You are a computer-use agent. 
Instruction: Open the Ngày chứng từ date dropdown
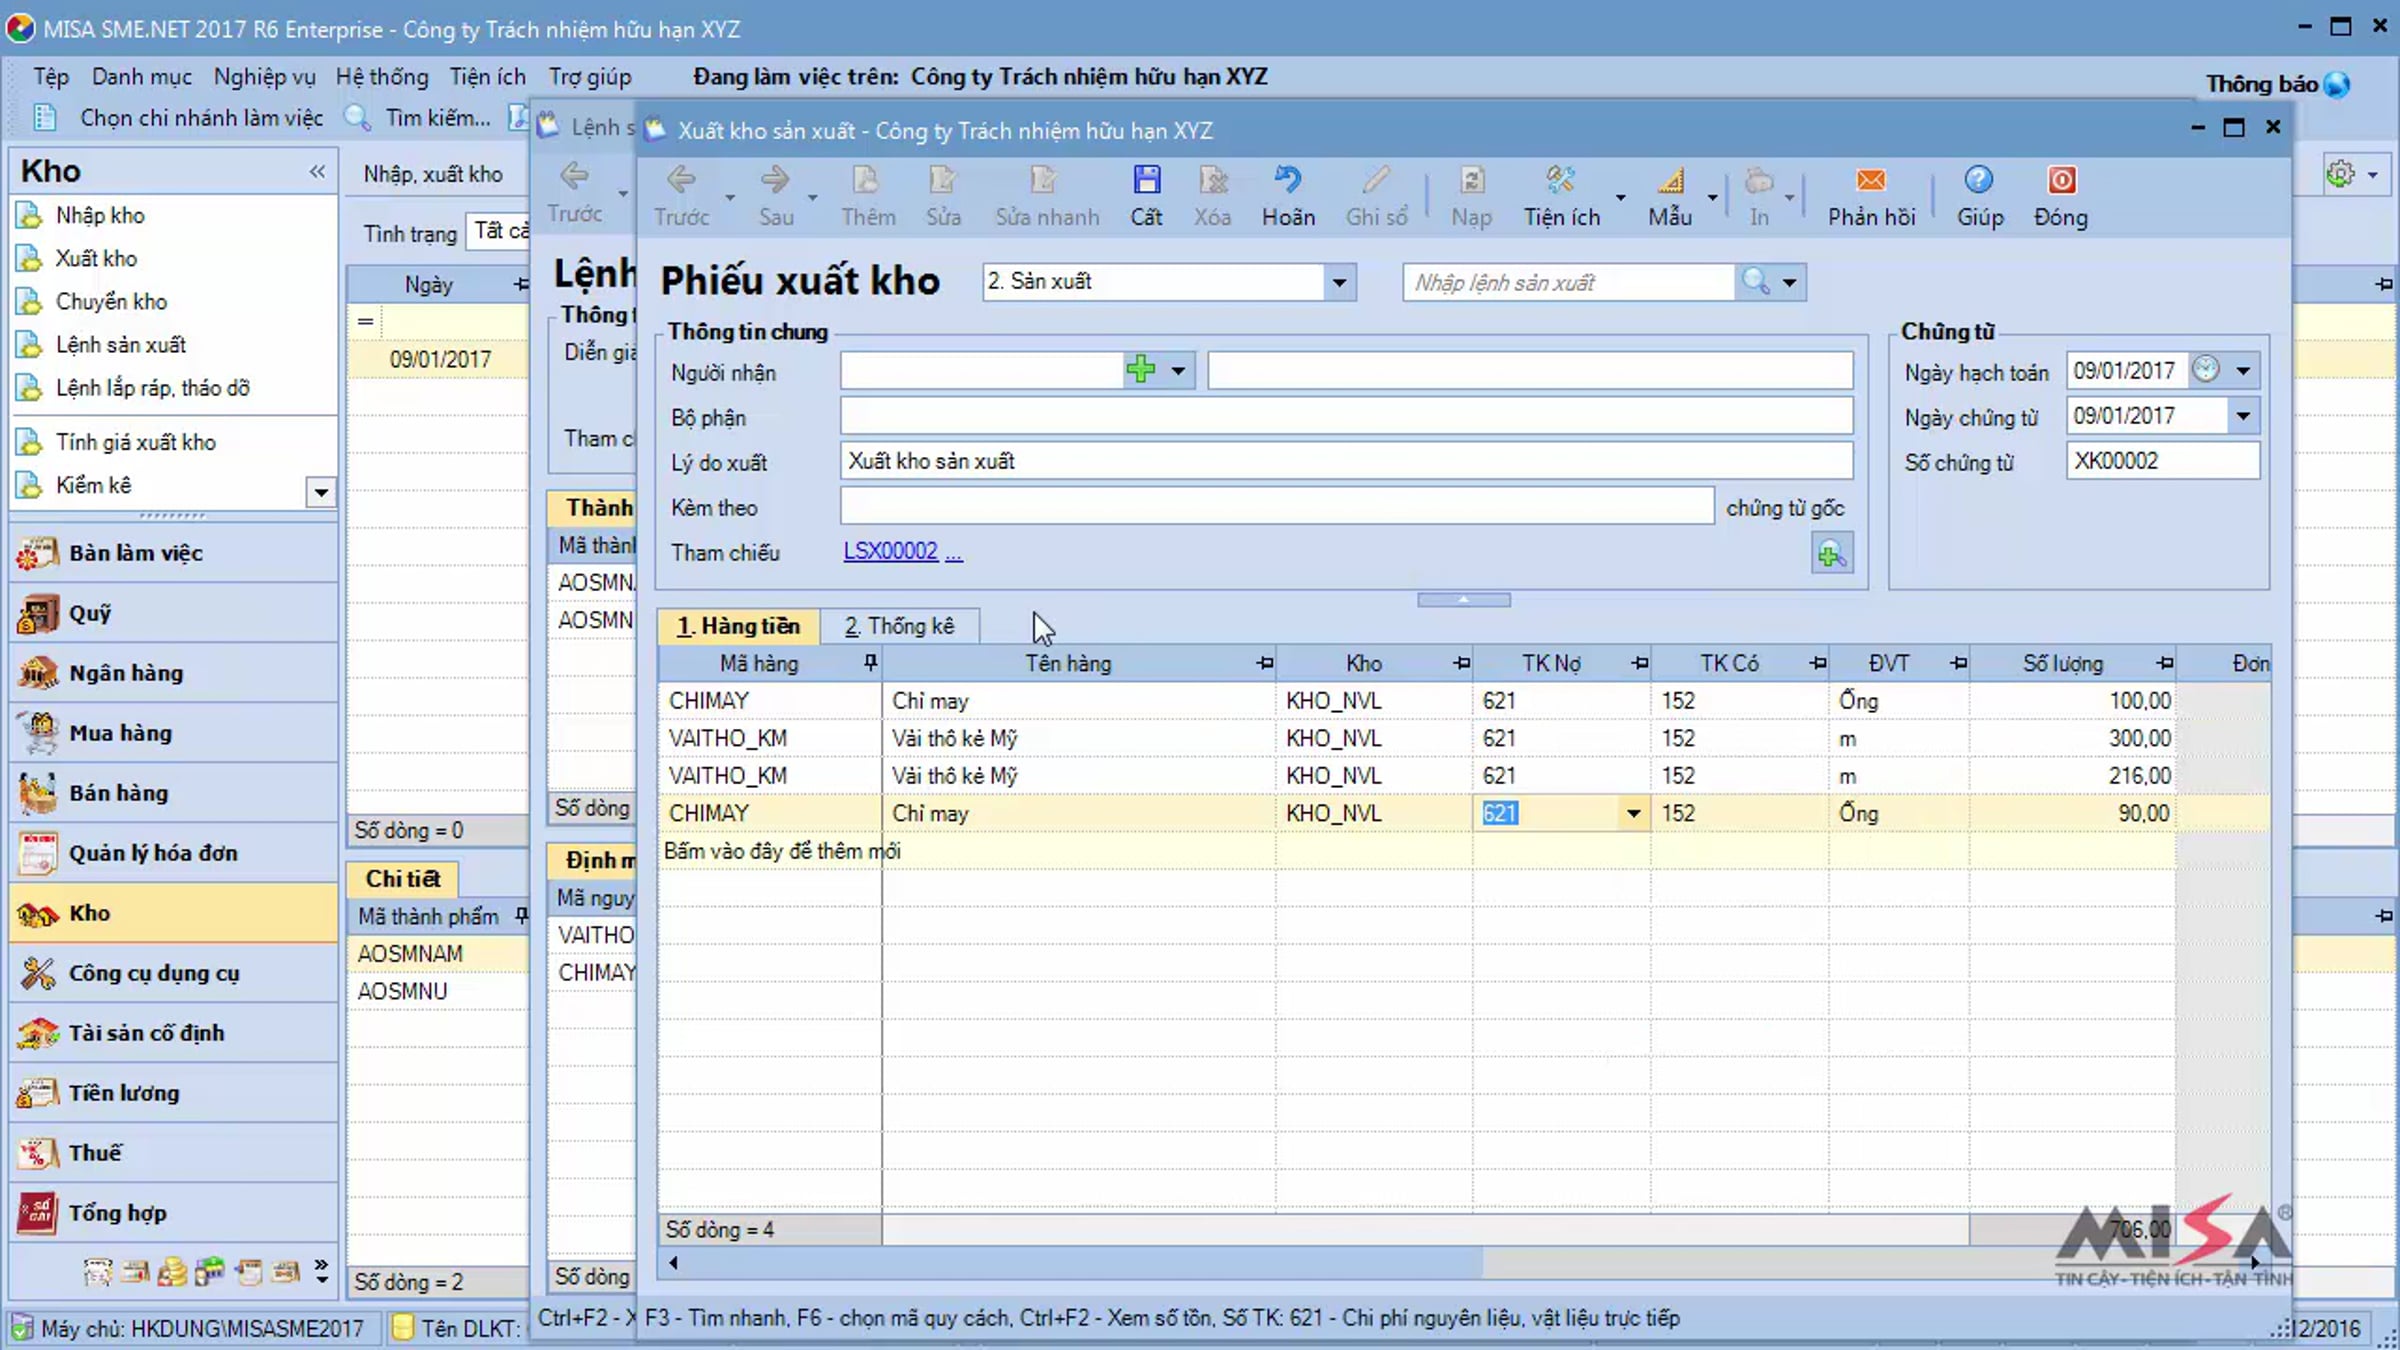click(2243, 416)
